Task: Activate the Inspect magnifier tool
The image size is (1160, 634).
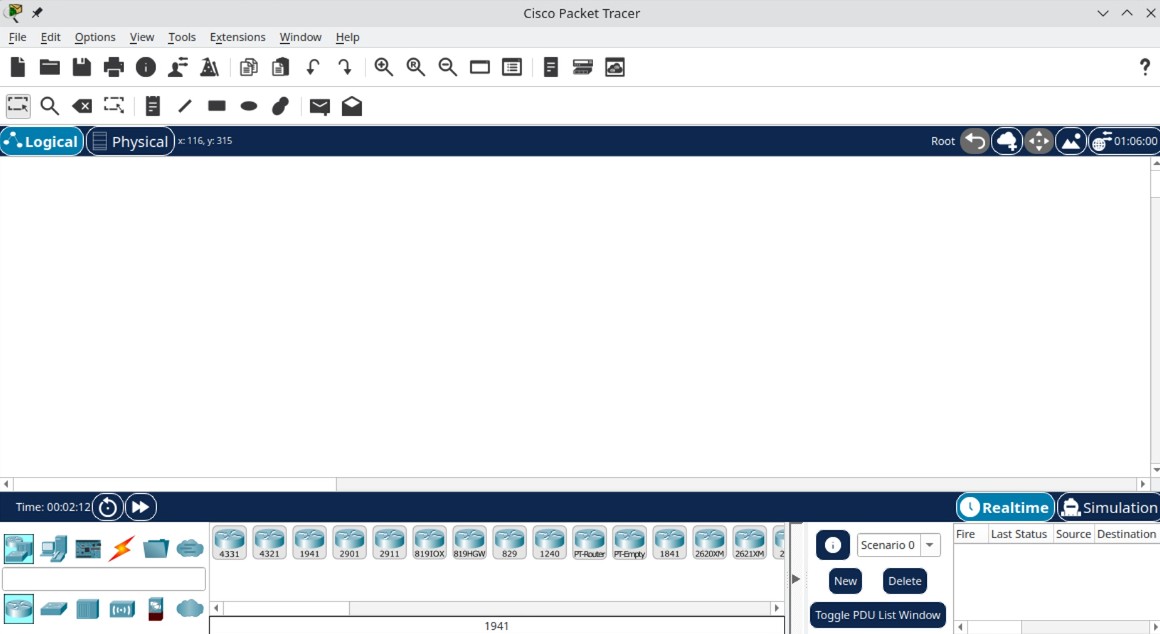Action: [50, 106]
